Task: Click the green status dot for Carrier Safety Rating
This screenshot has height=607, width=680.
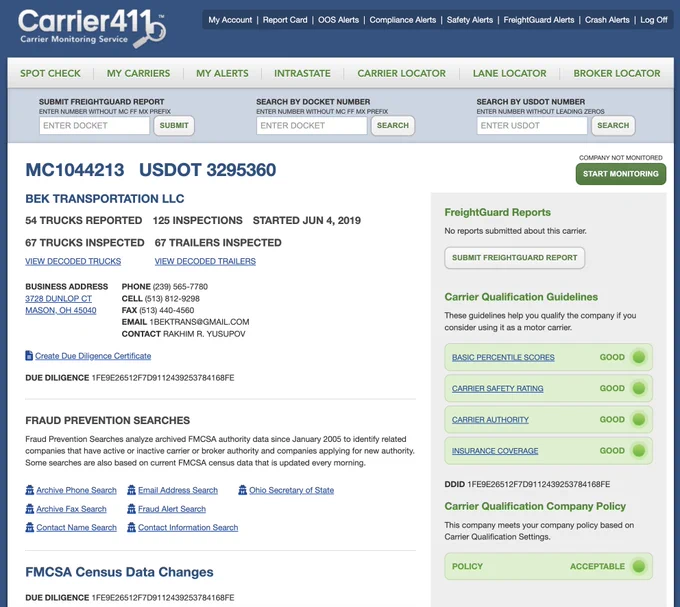Action: 638,388
